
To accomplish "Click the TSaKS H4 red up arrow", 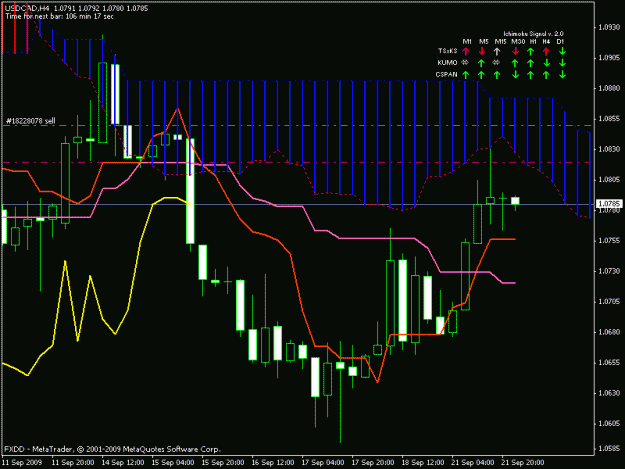I will [x=546, y=51].
